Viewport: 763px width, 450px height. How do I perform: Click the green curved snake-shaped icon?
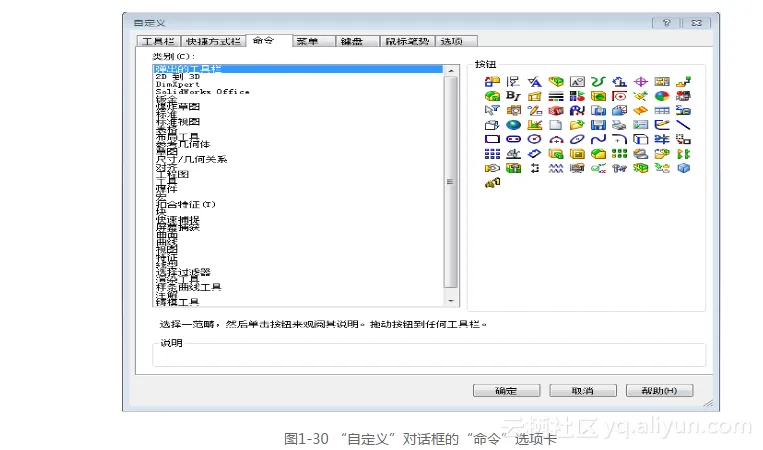tap(598, 82)
